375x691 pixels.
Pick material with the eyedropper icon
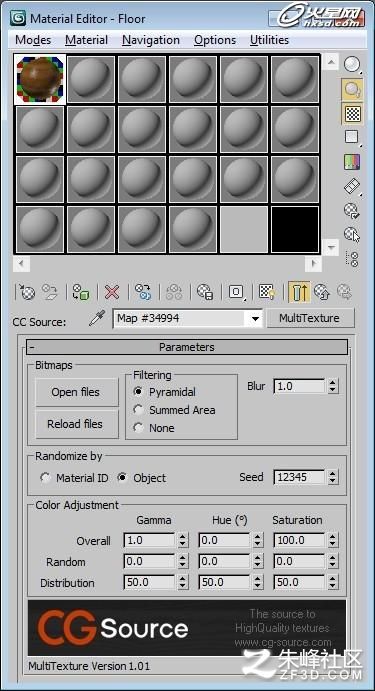click(x=97, y=318)
